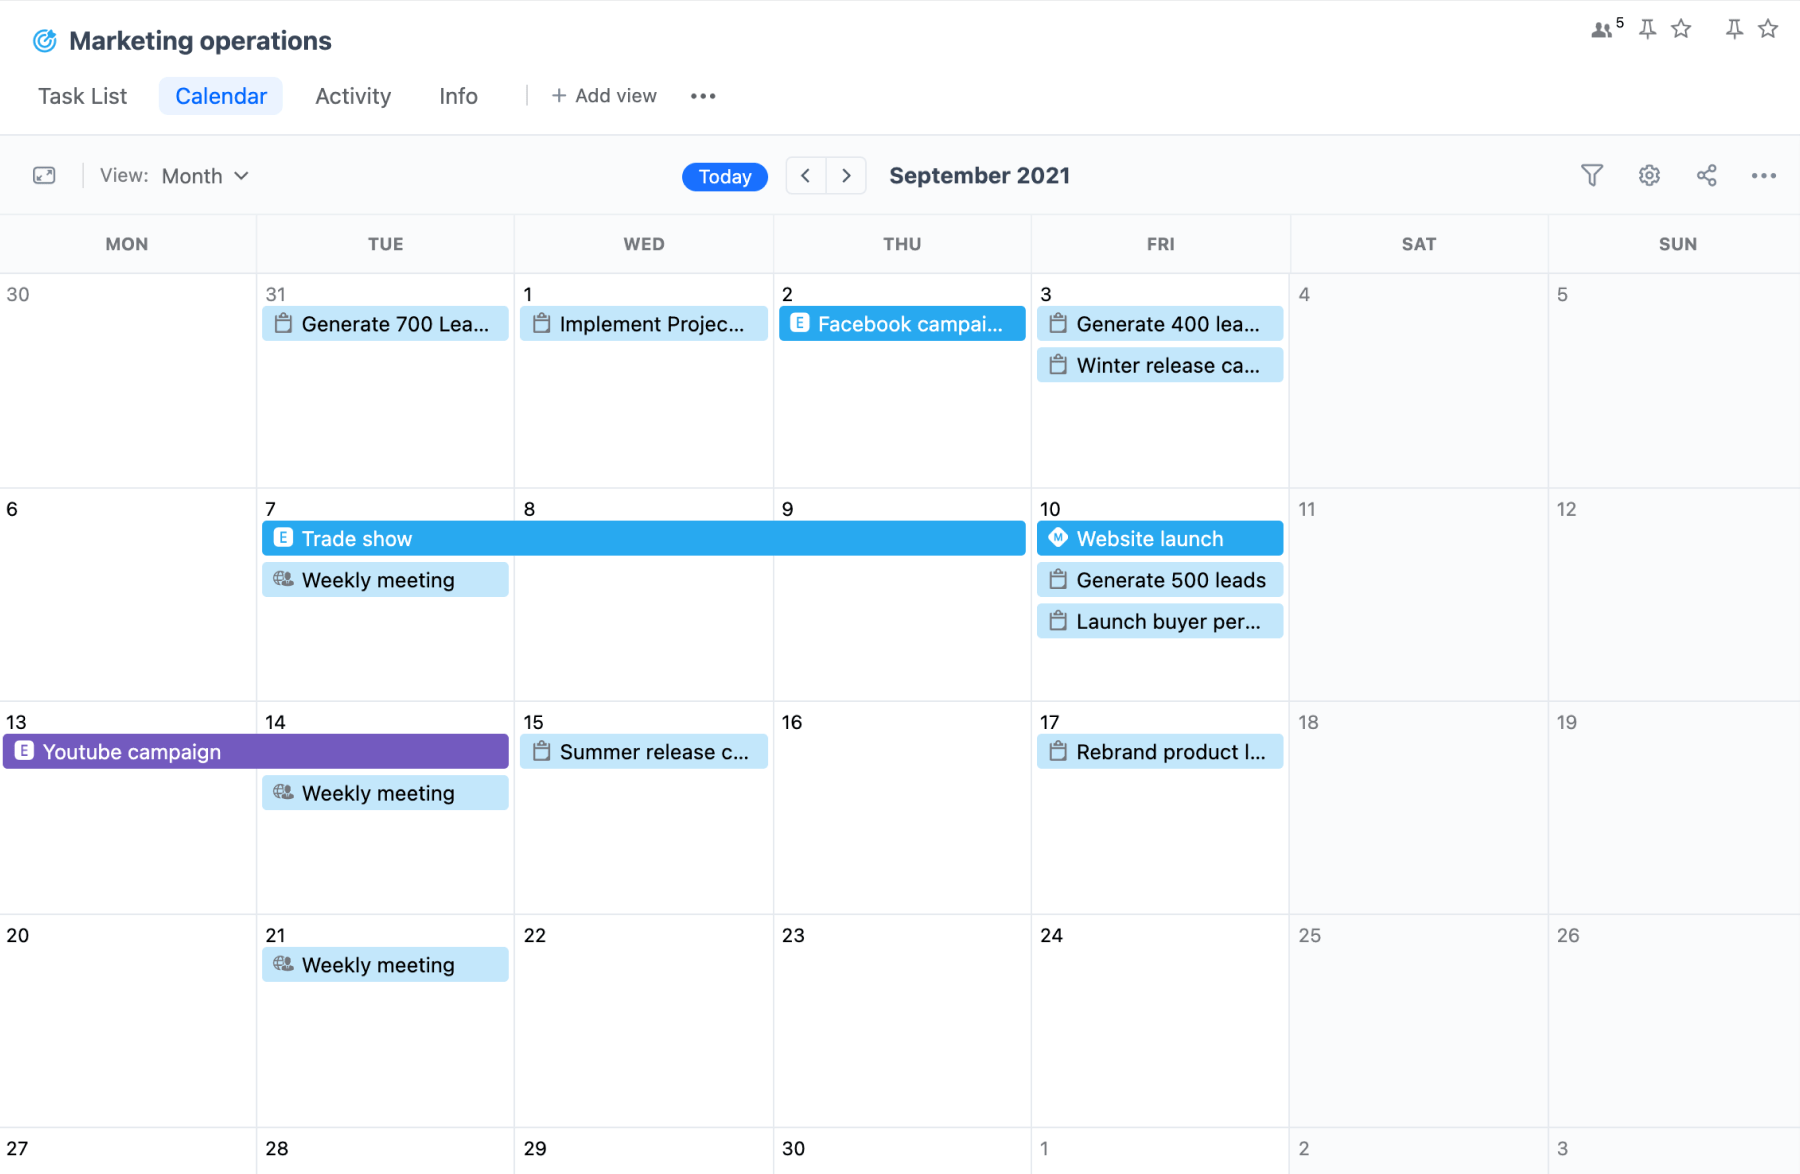Screen dimensions: 1800x1174
Task: Pin the Marketing operations project
Action: (1646, 29)
